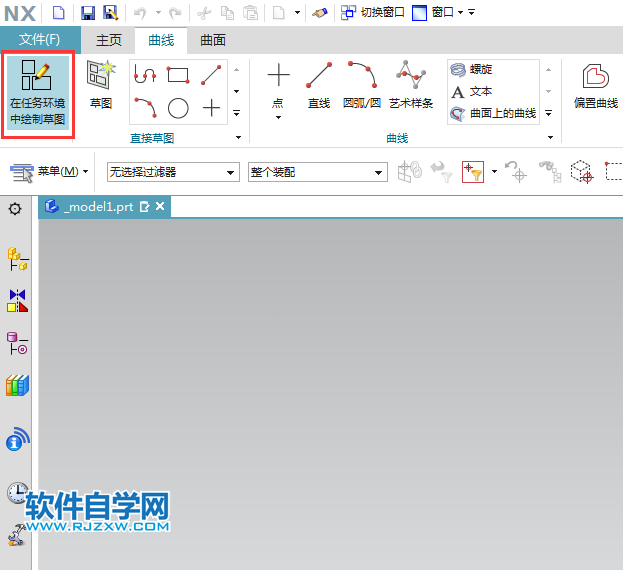
Task: Click the rotate-around-point reset icon
Action: point(516,172)
